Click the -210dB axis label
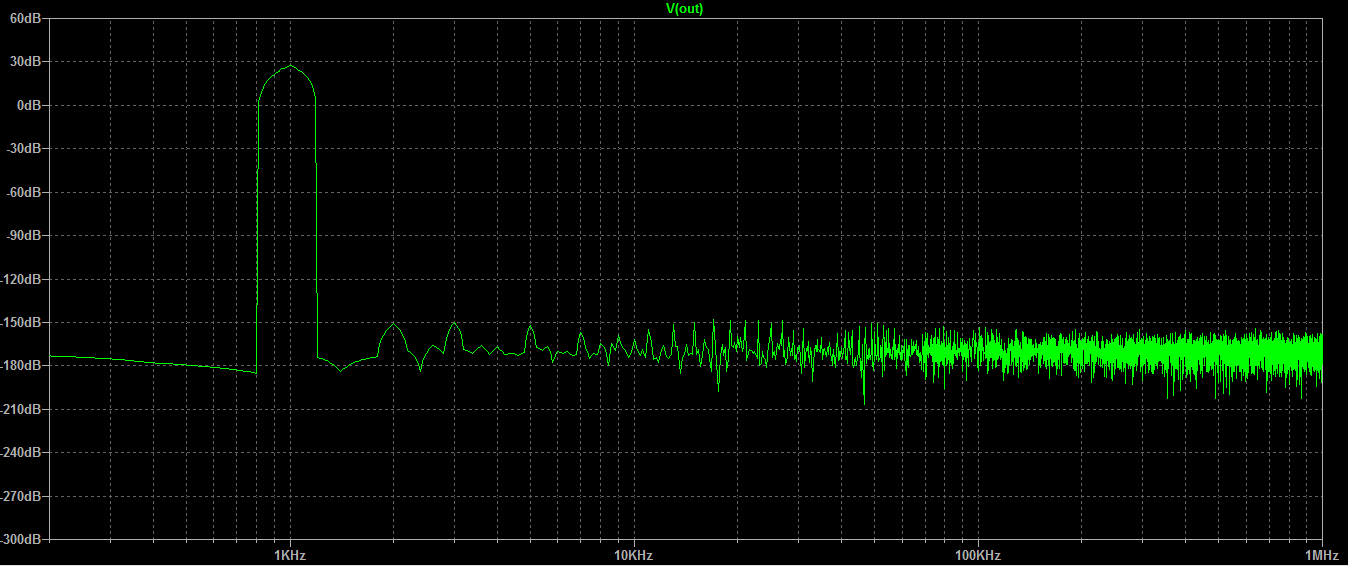Viewport: 1348px width, 567px height. pyautogui.click(x=23, y=409)
